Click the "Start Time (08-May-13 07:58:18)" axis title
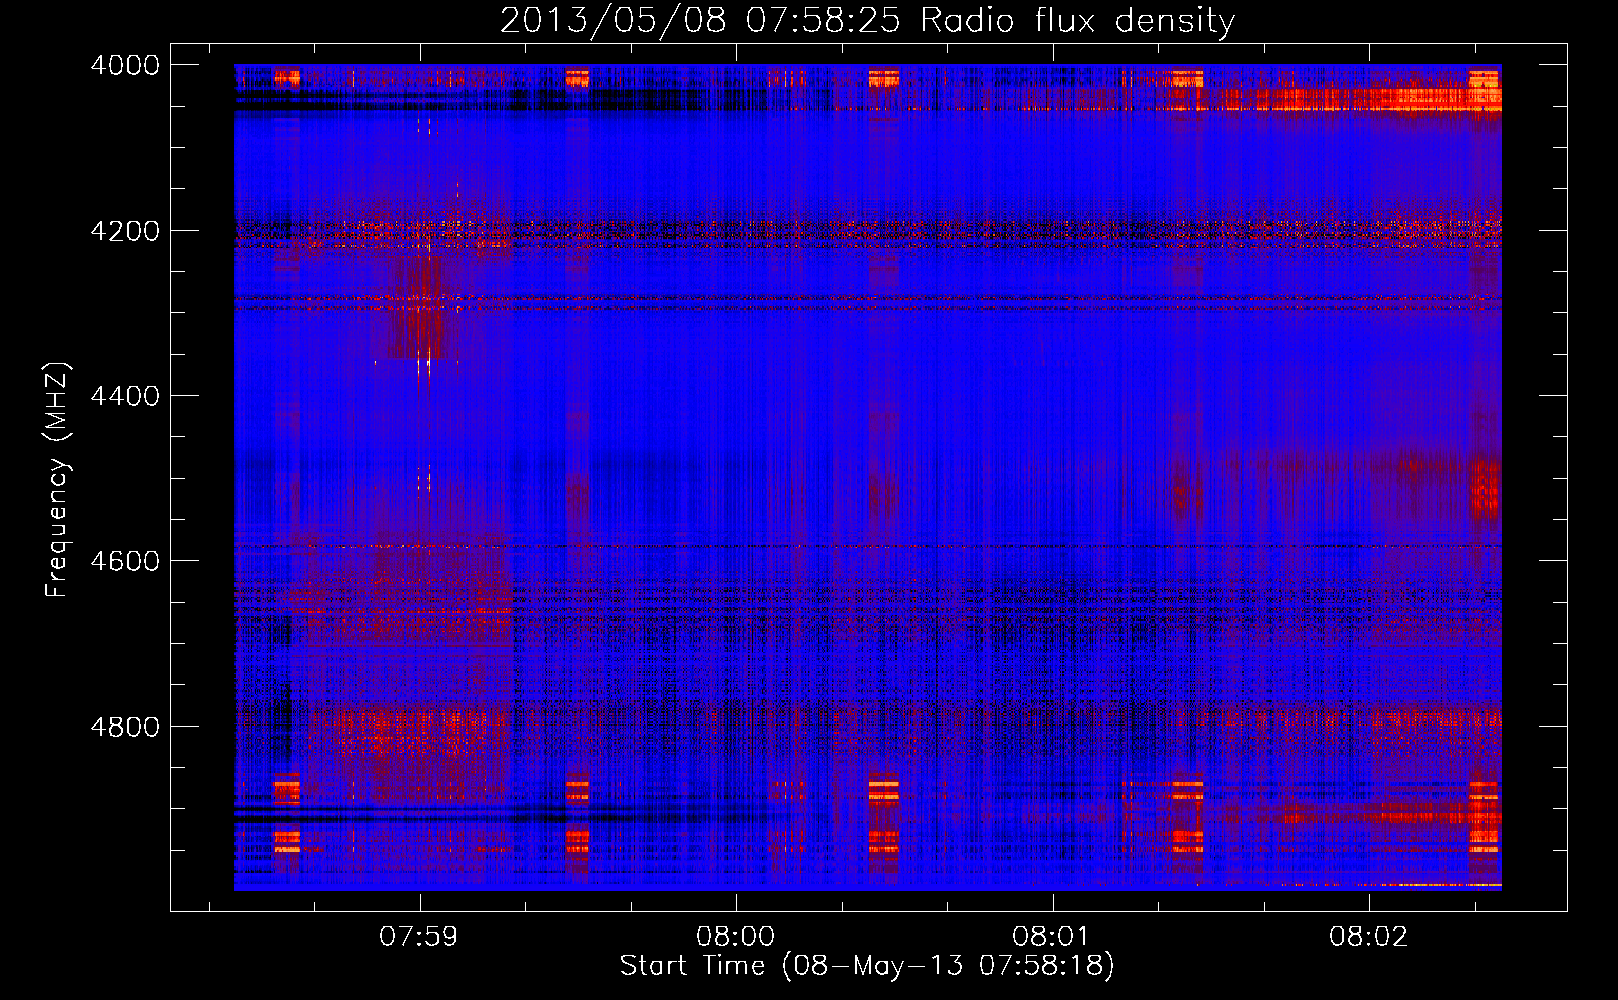Viewport: 1618px width, 1000px height. coord(867,966)
